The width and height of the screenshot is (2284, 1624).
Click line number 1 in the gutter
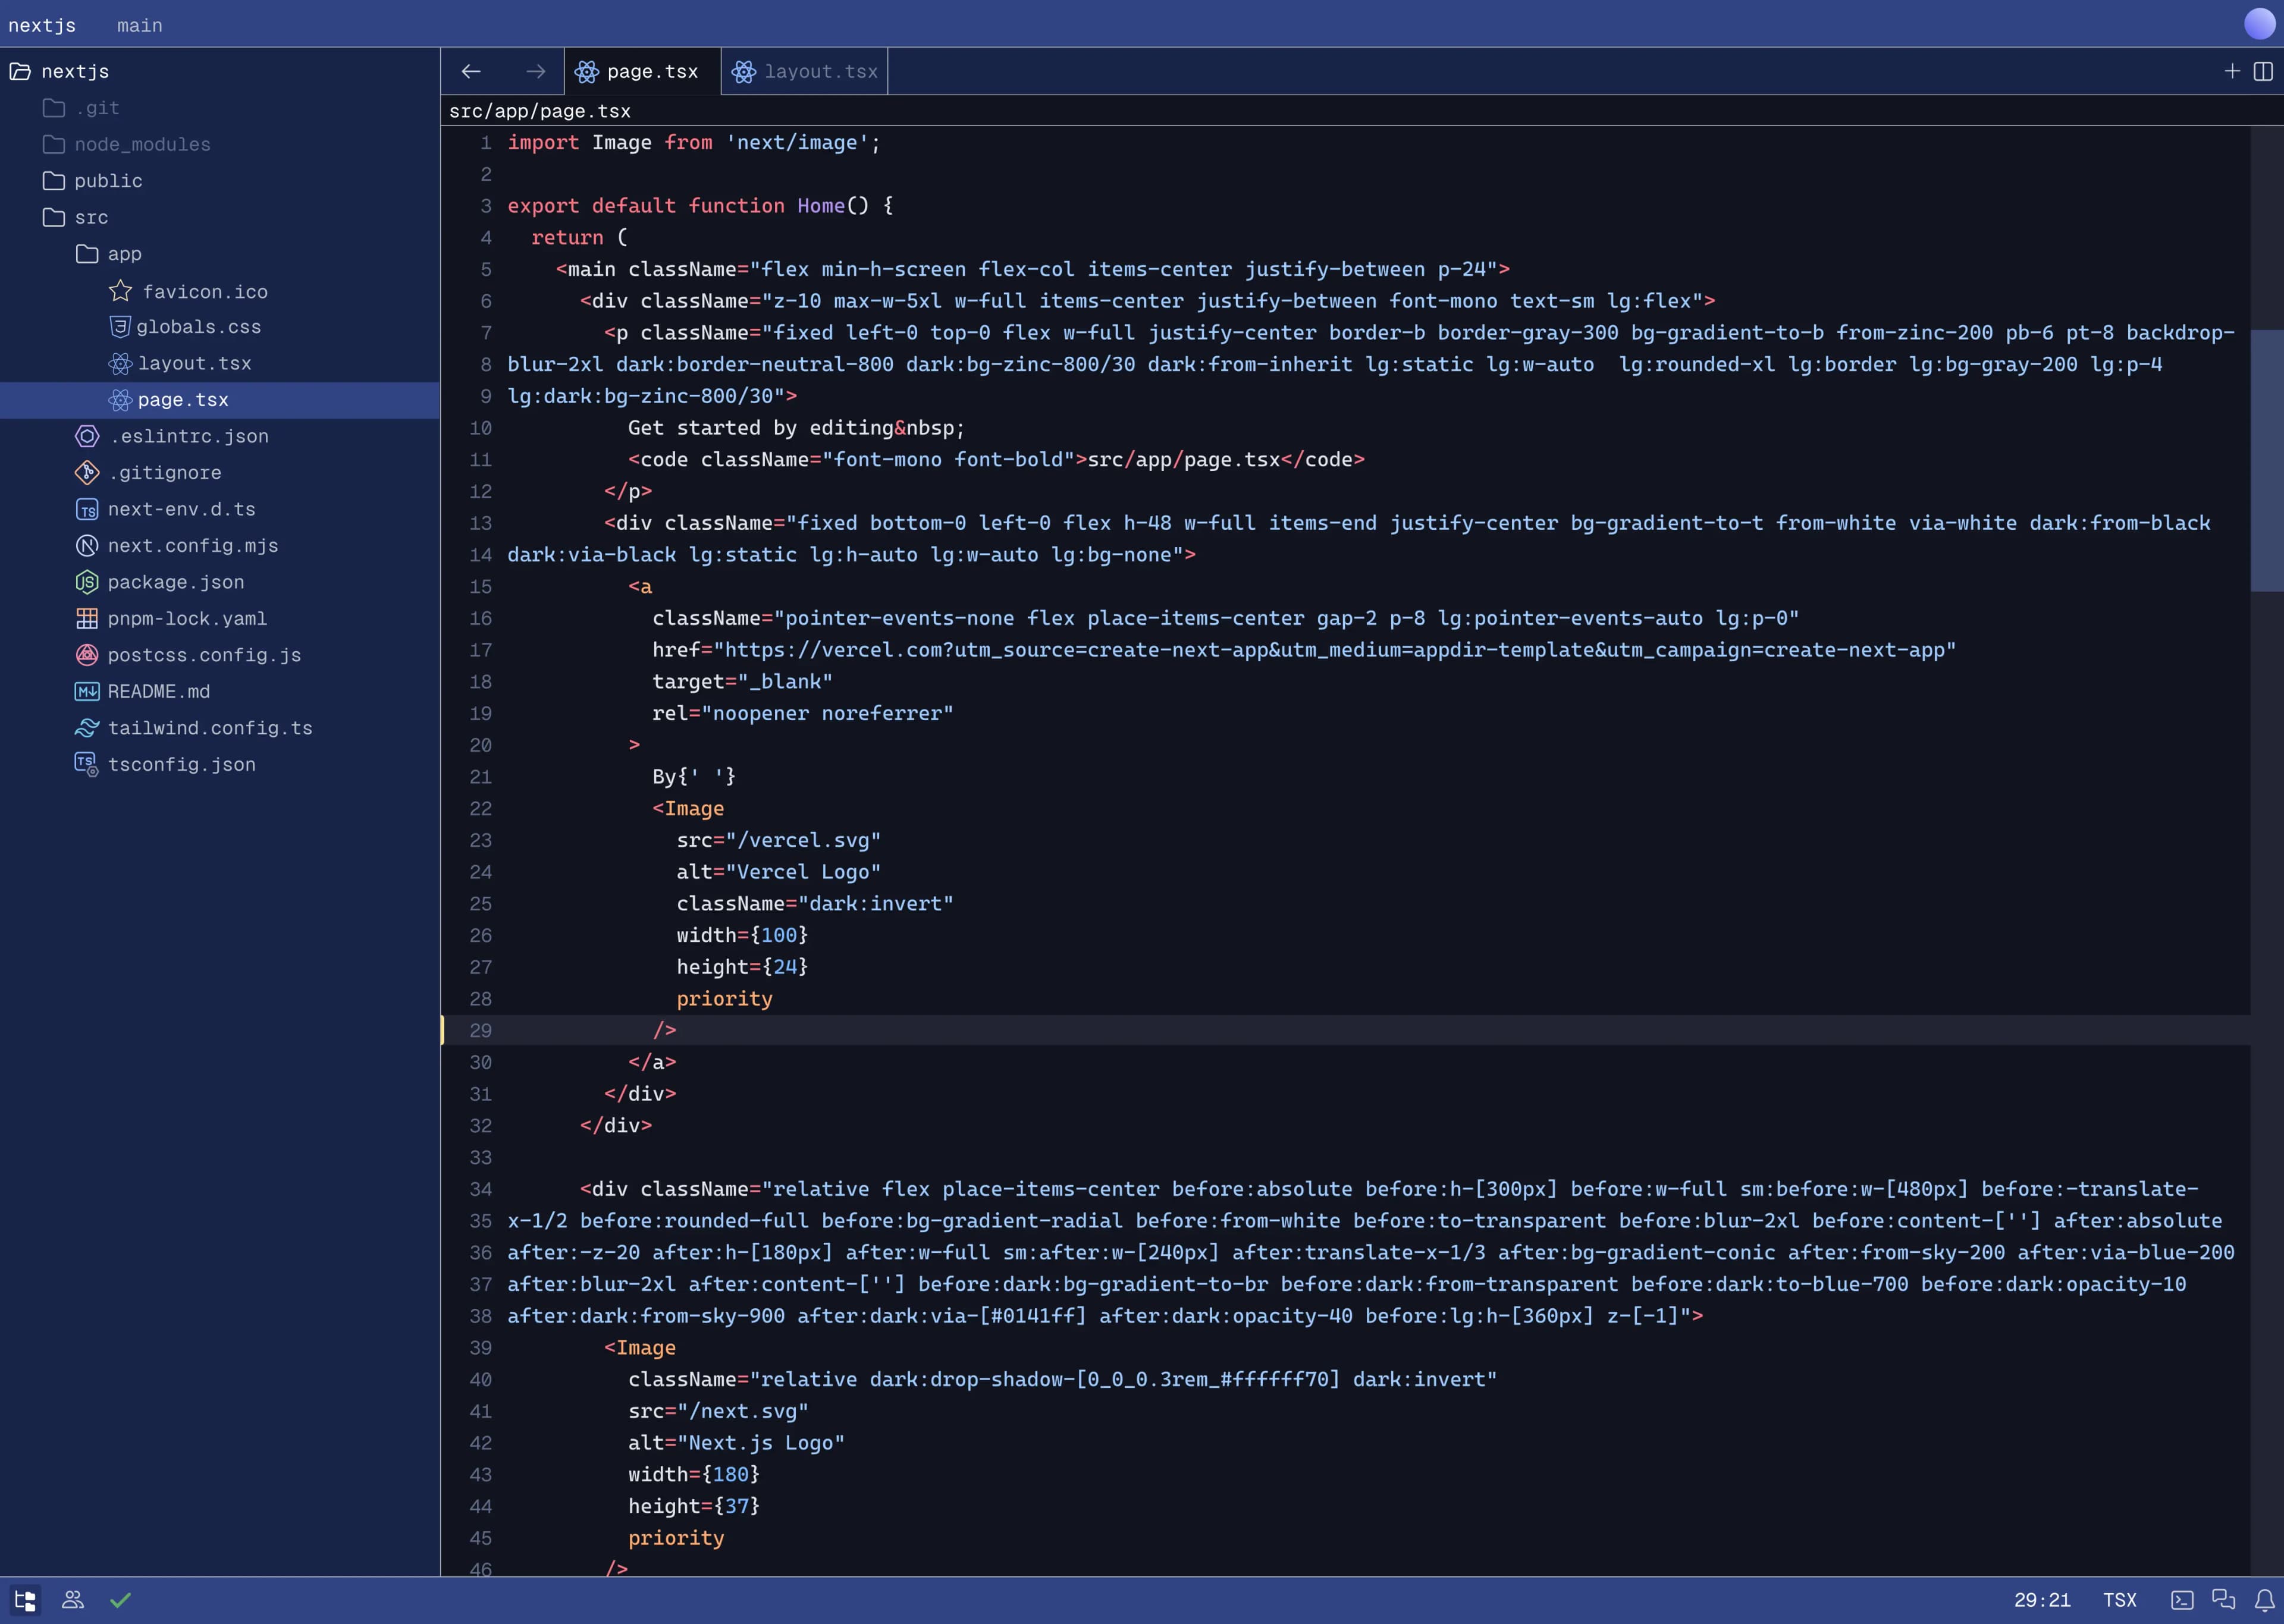coord(486,142)
